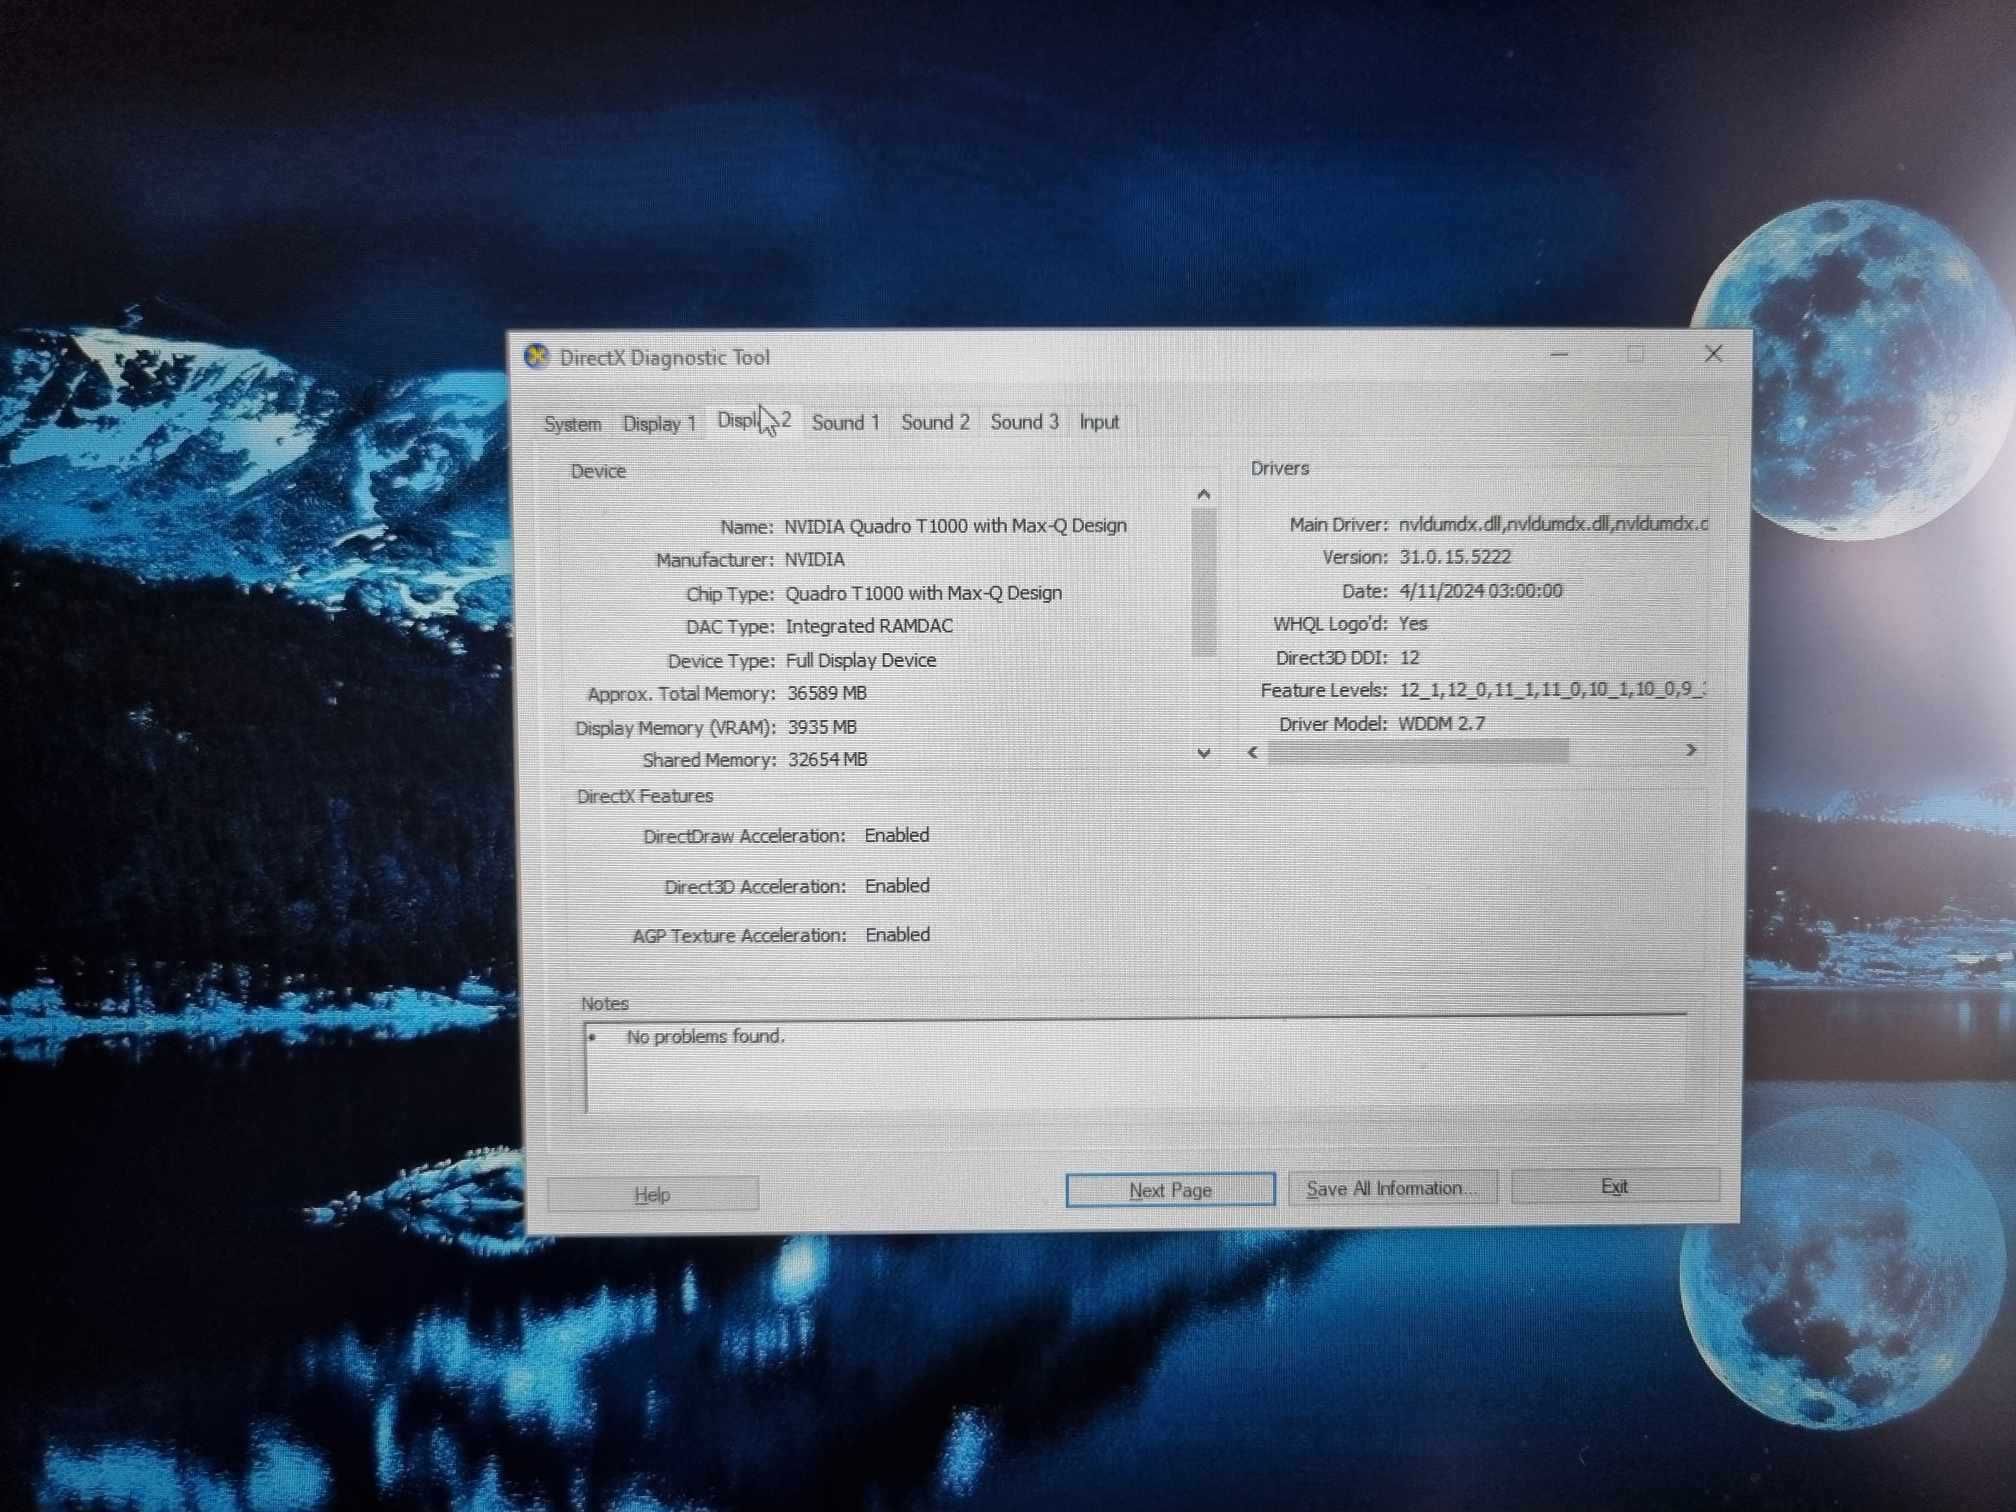The width and height of the screenshot is (2016, 1512).
Task: Click the WHQL Logo'd 'Yes' value
Action: [x=1413, y=624]
